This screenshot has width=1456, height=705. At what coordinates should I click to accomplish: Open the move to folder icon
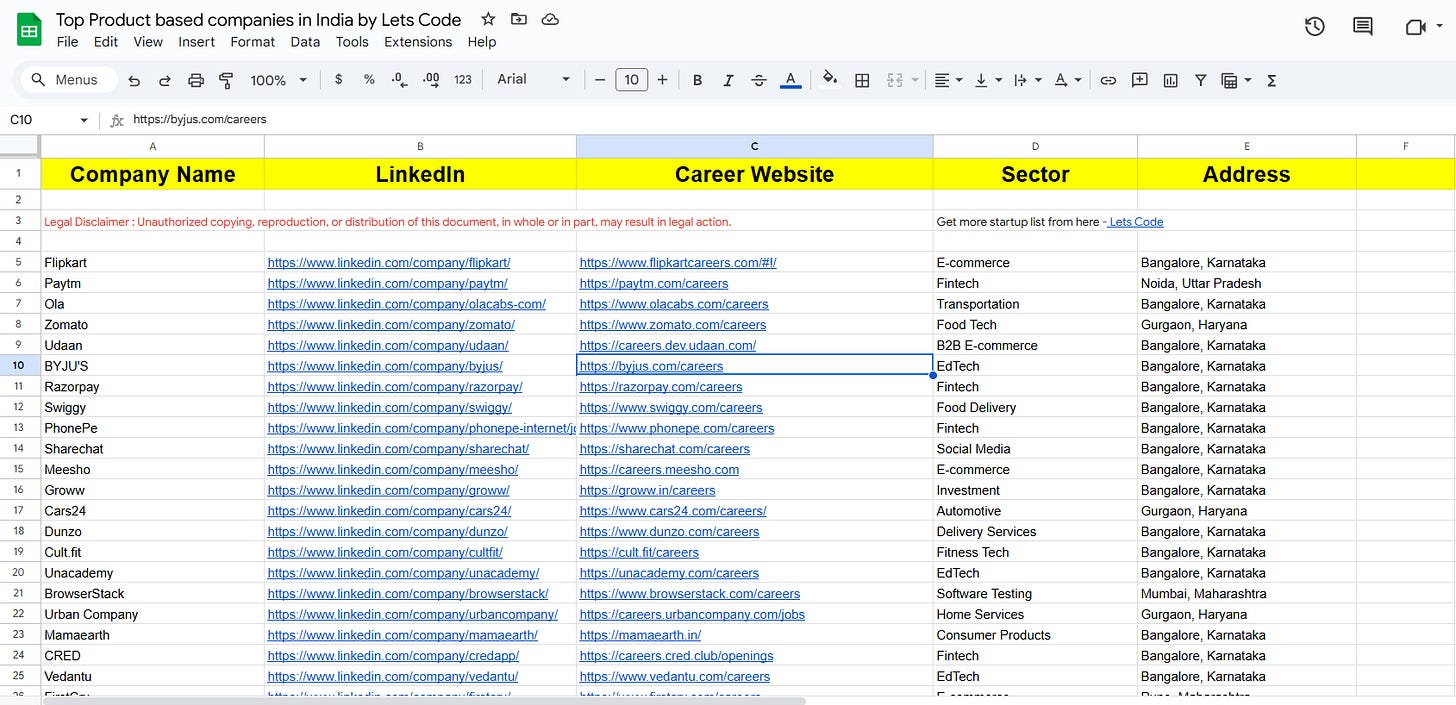(x=518, y=19)
